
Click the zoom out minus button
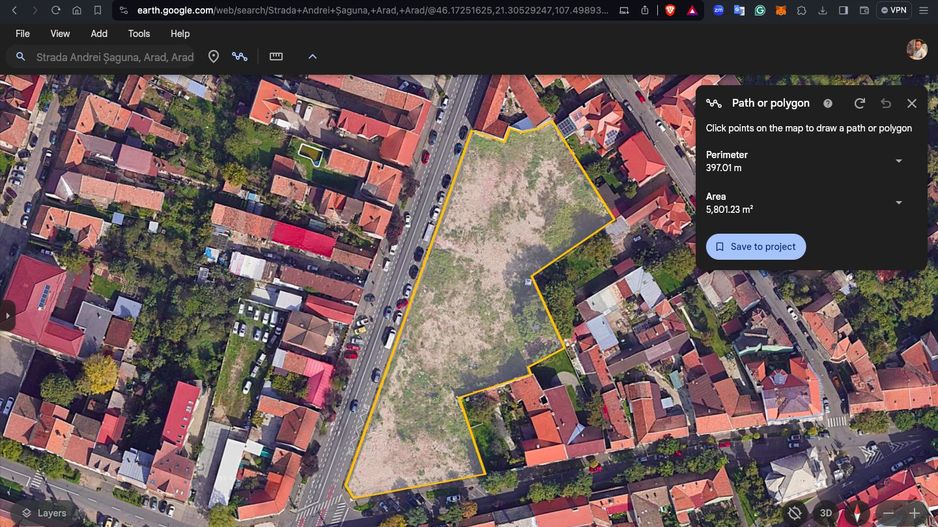887,513
